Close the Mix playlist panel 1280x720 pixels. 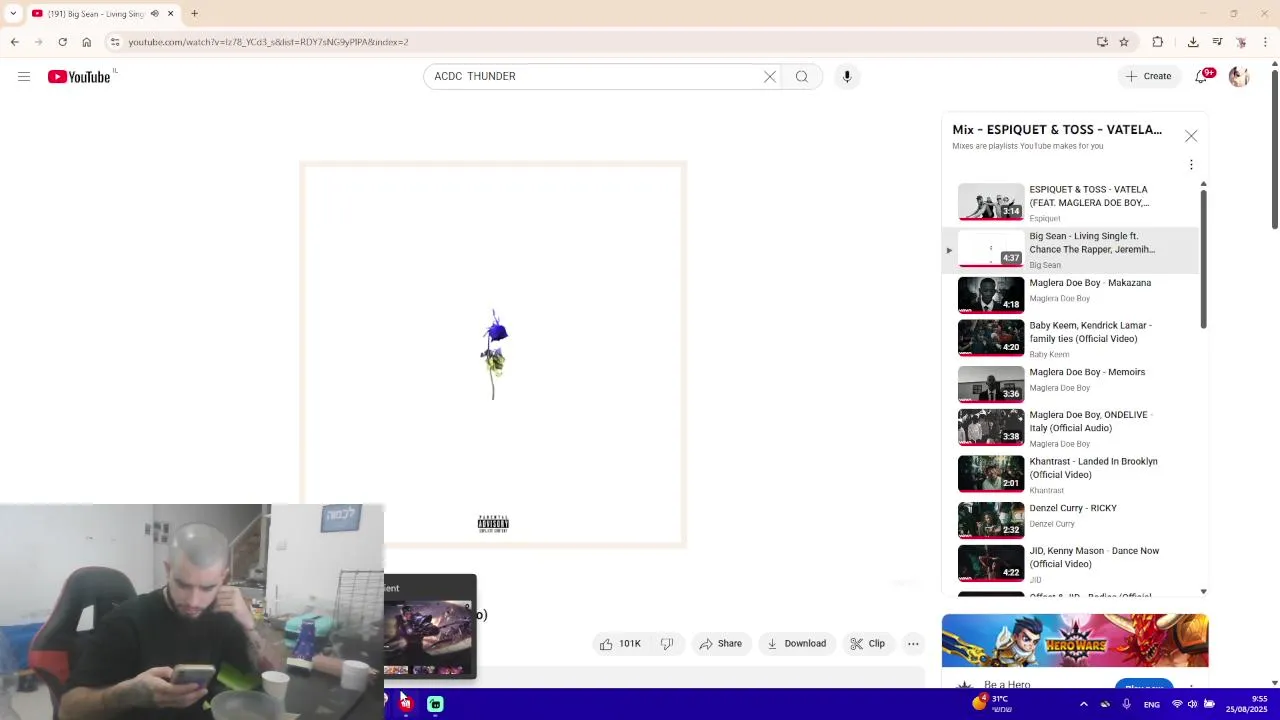[x=1191, y=136]
